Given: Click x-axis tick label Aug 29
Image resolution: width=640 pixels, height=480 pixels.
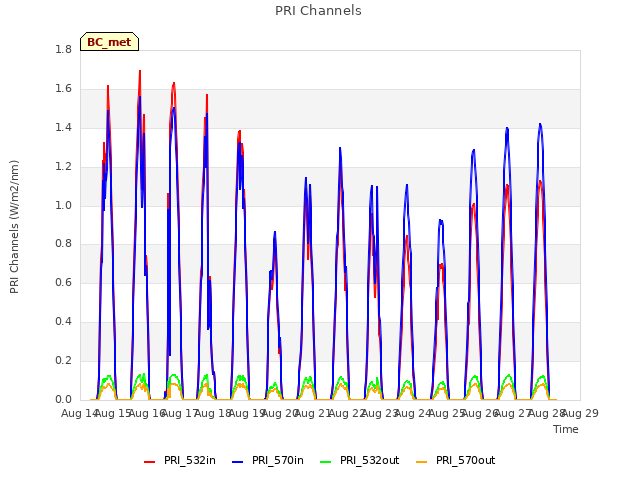Looking at the screenshot, I should pos(580,413).
